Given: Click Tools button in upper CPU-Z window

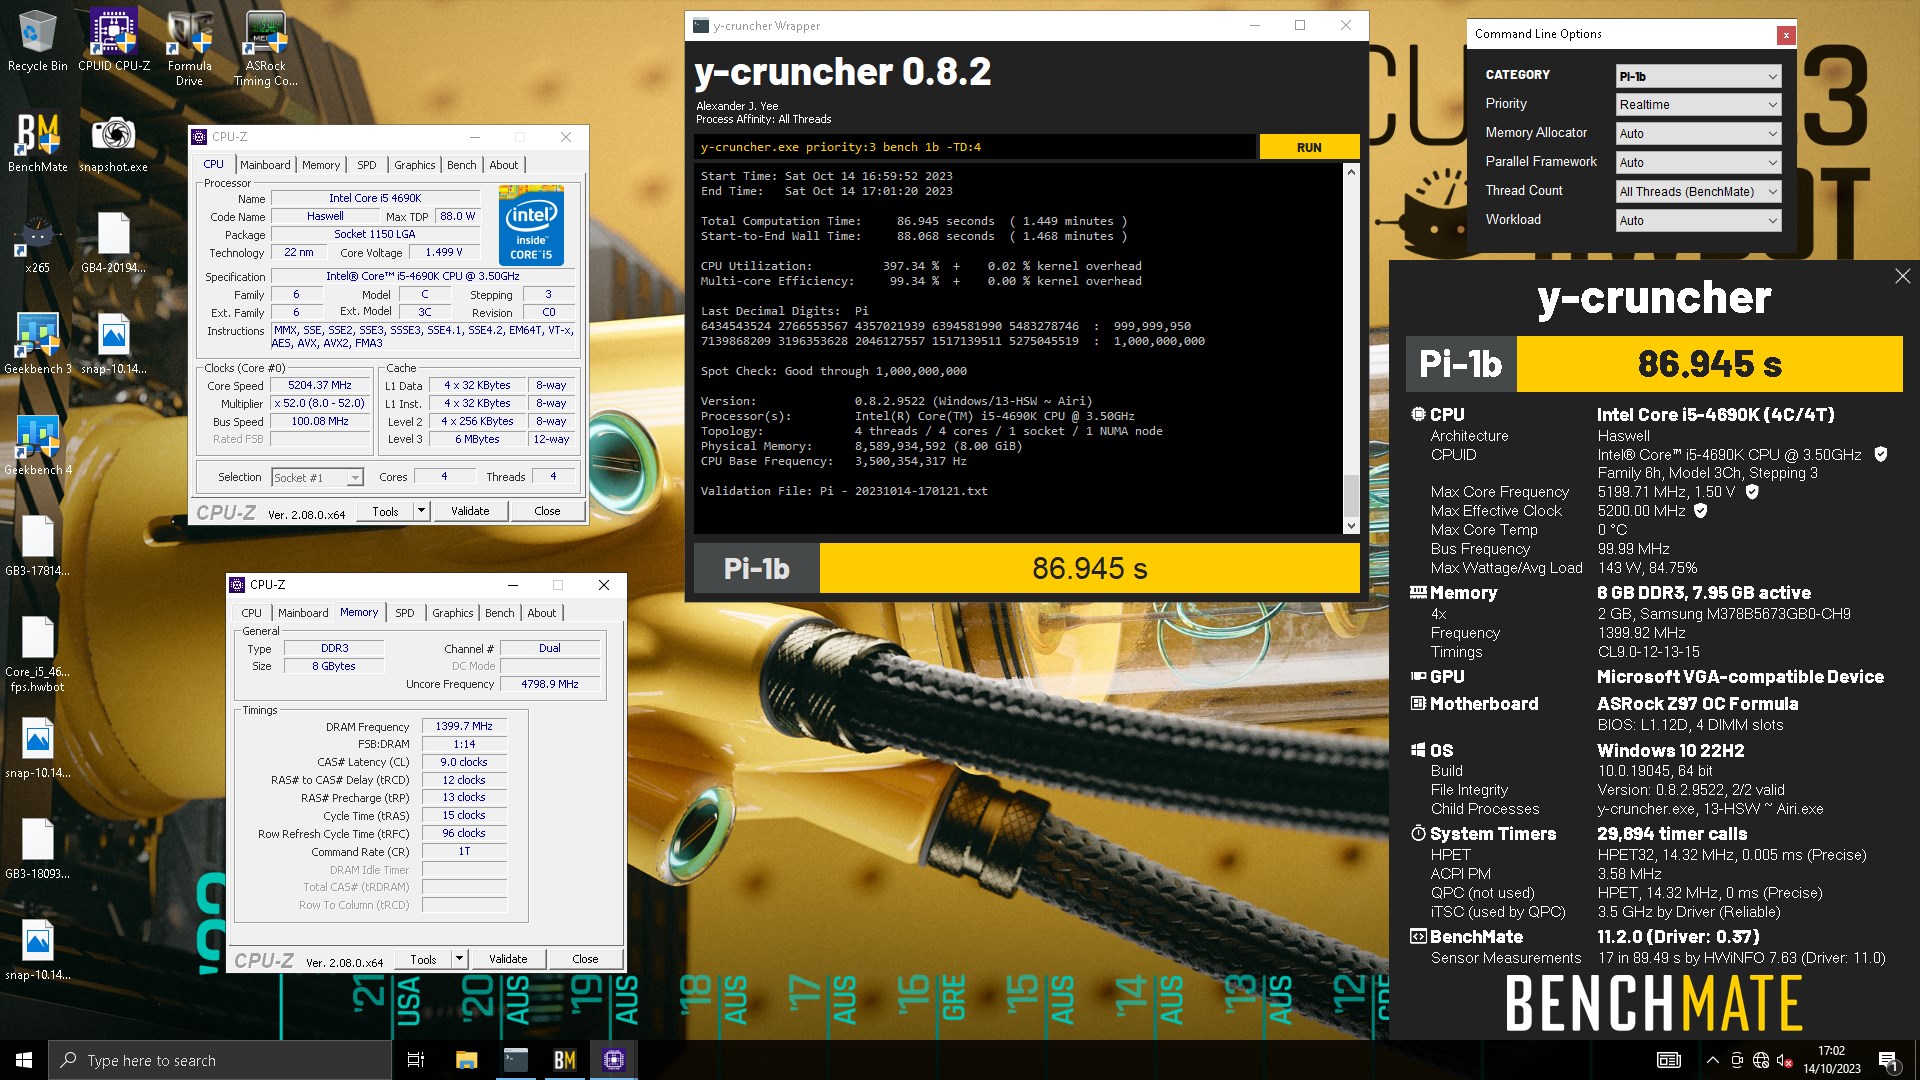Looking at the screenshot, I should [x=386, y=511].
